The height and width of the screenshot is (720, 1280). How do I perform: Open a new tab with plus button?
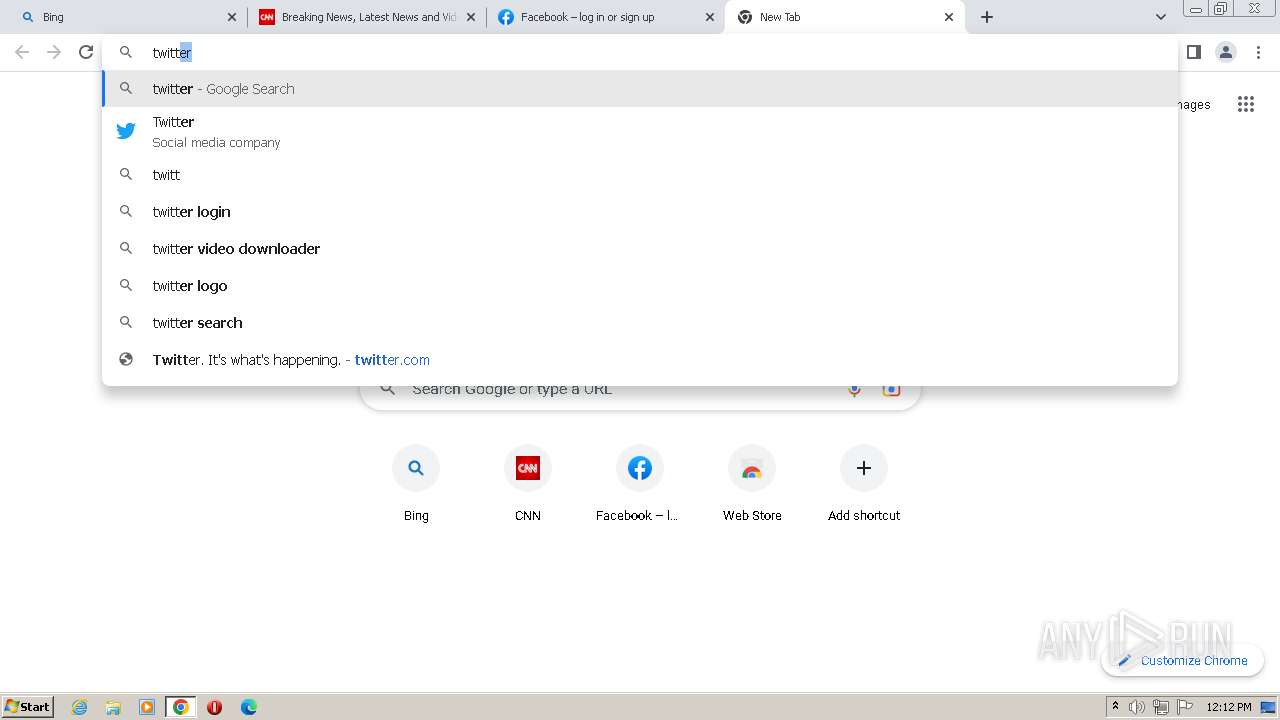(x=987, y=17)
